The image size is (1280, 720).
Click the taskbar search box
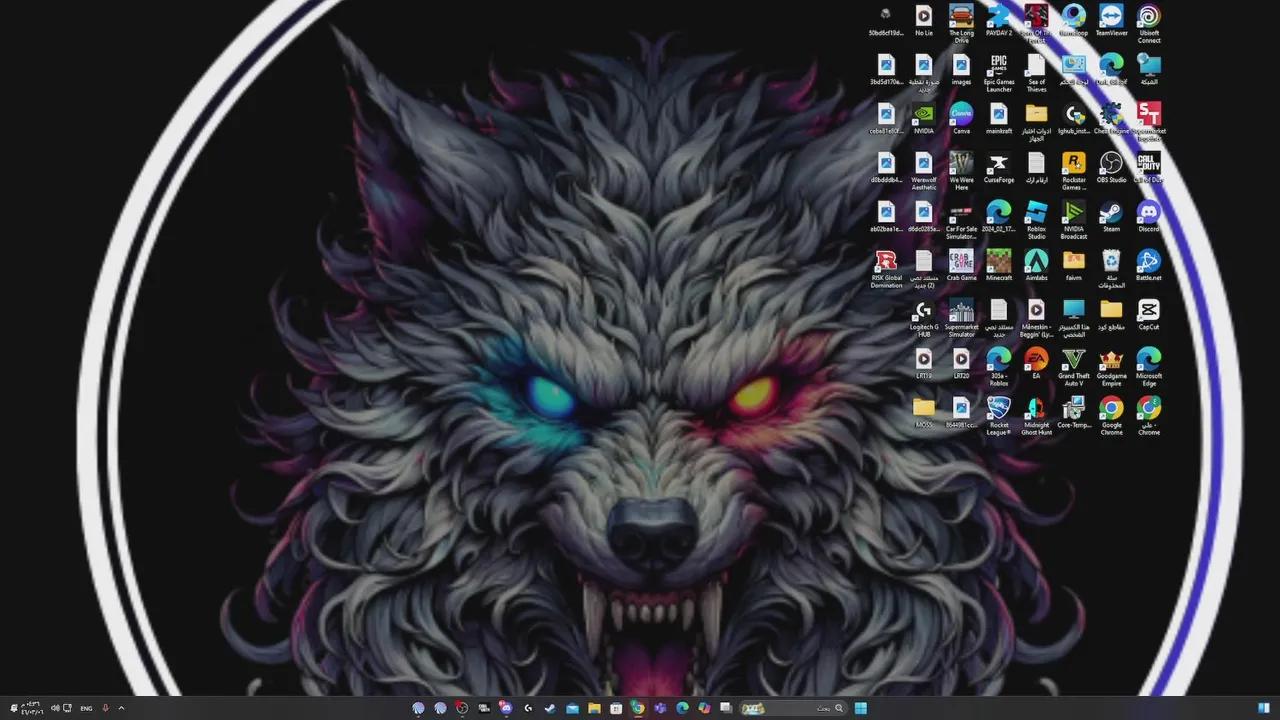pyautogui.click(x=794, y=708)
